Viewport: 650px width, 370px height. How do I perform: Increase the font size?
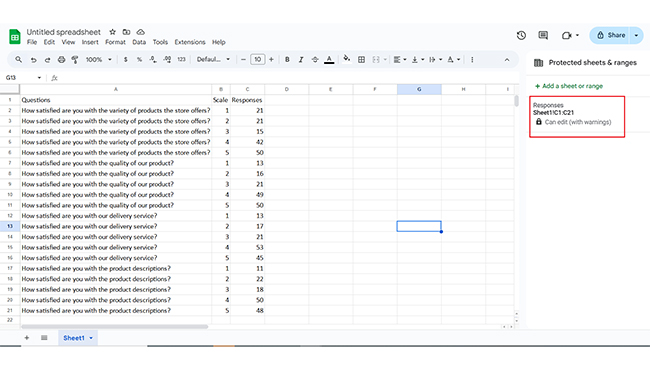tap(271, 60)
